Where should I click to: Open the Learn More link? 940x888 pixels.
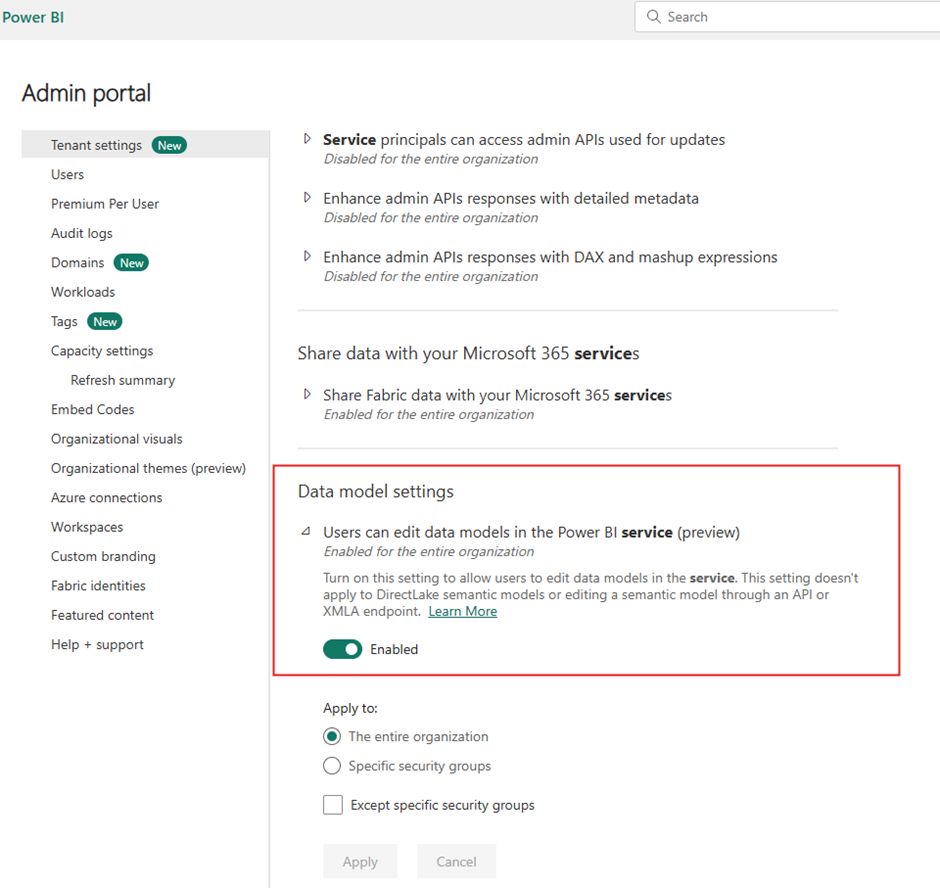point(462,612)
